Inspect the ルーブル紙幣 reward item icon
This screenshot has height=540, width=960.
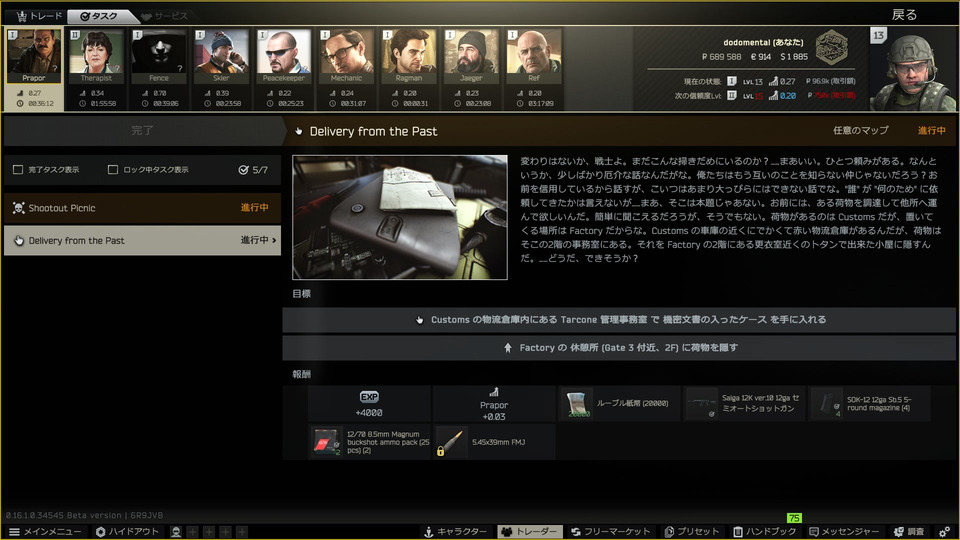point(577,403)
